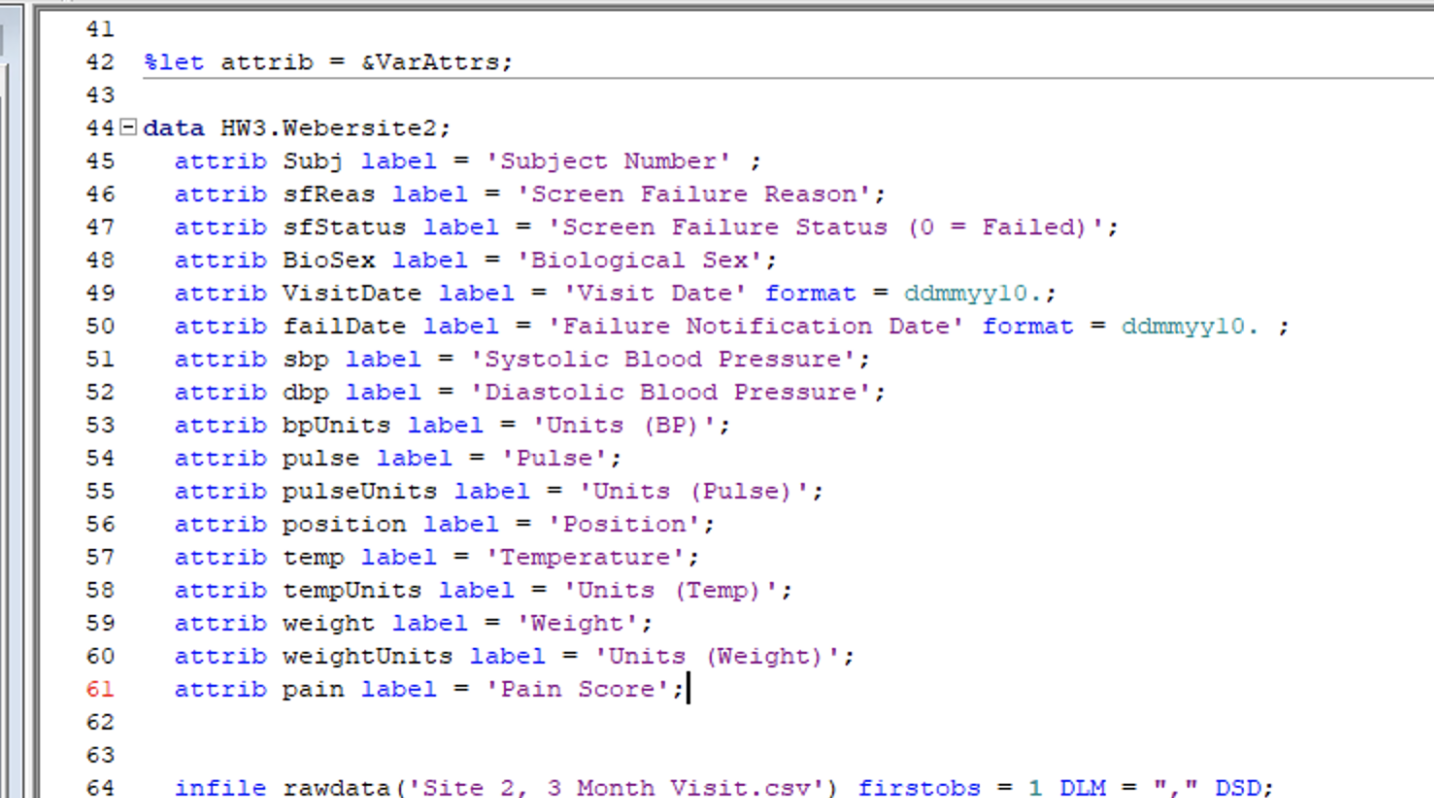Click line number 42

(x=99, y=61)
